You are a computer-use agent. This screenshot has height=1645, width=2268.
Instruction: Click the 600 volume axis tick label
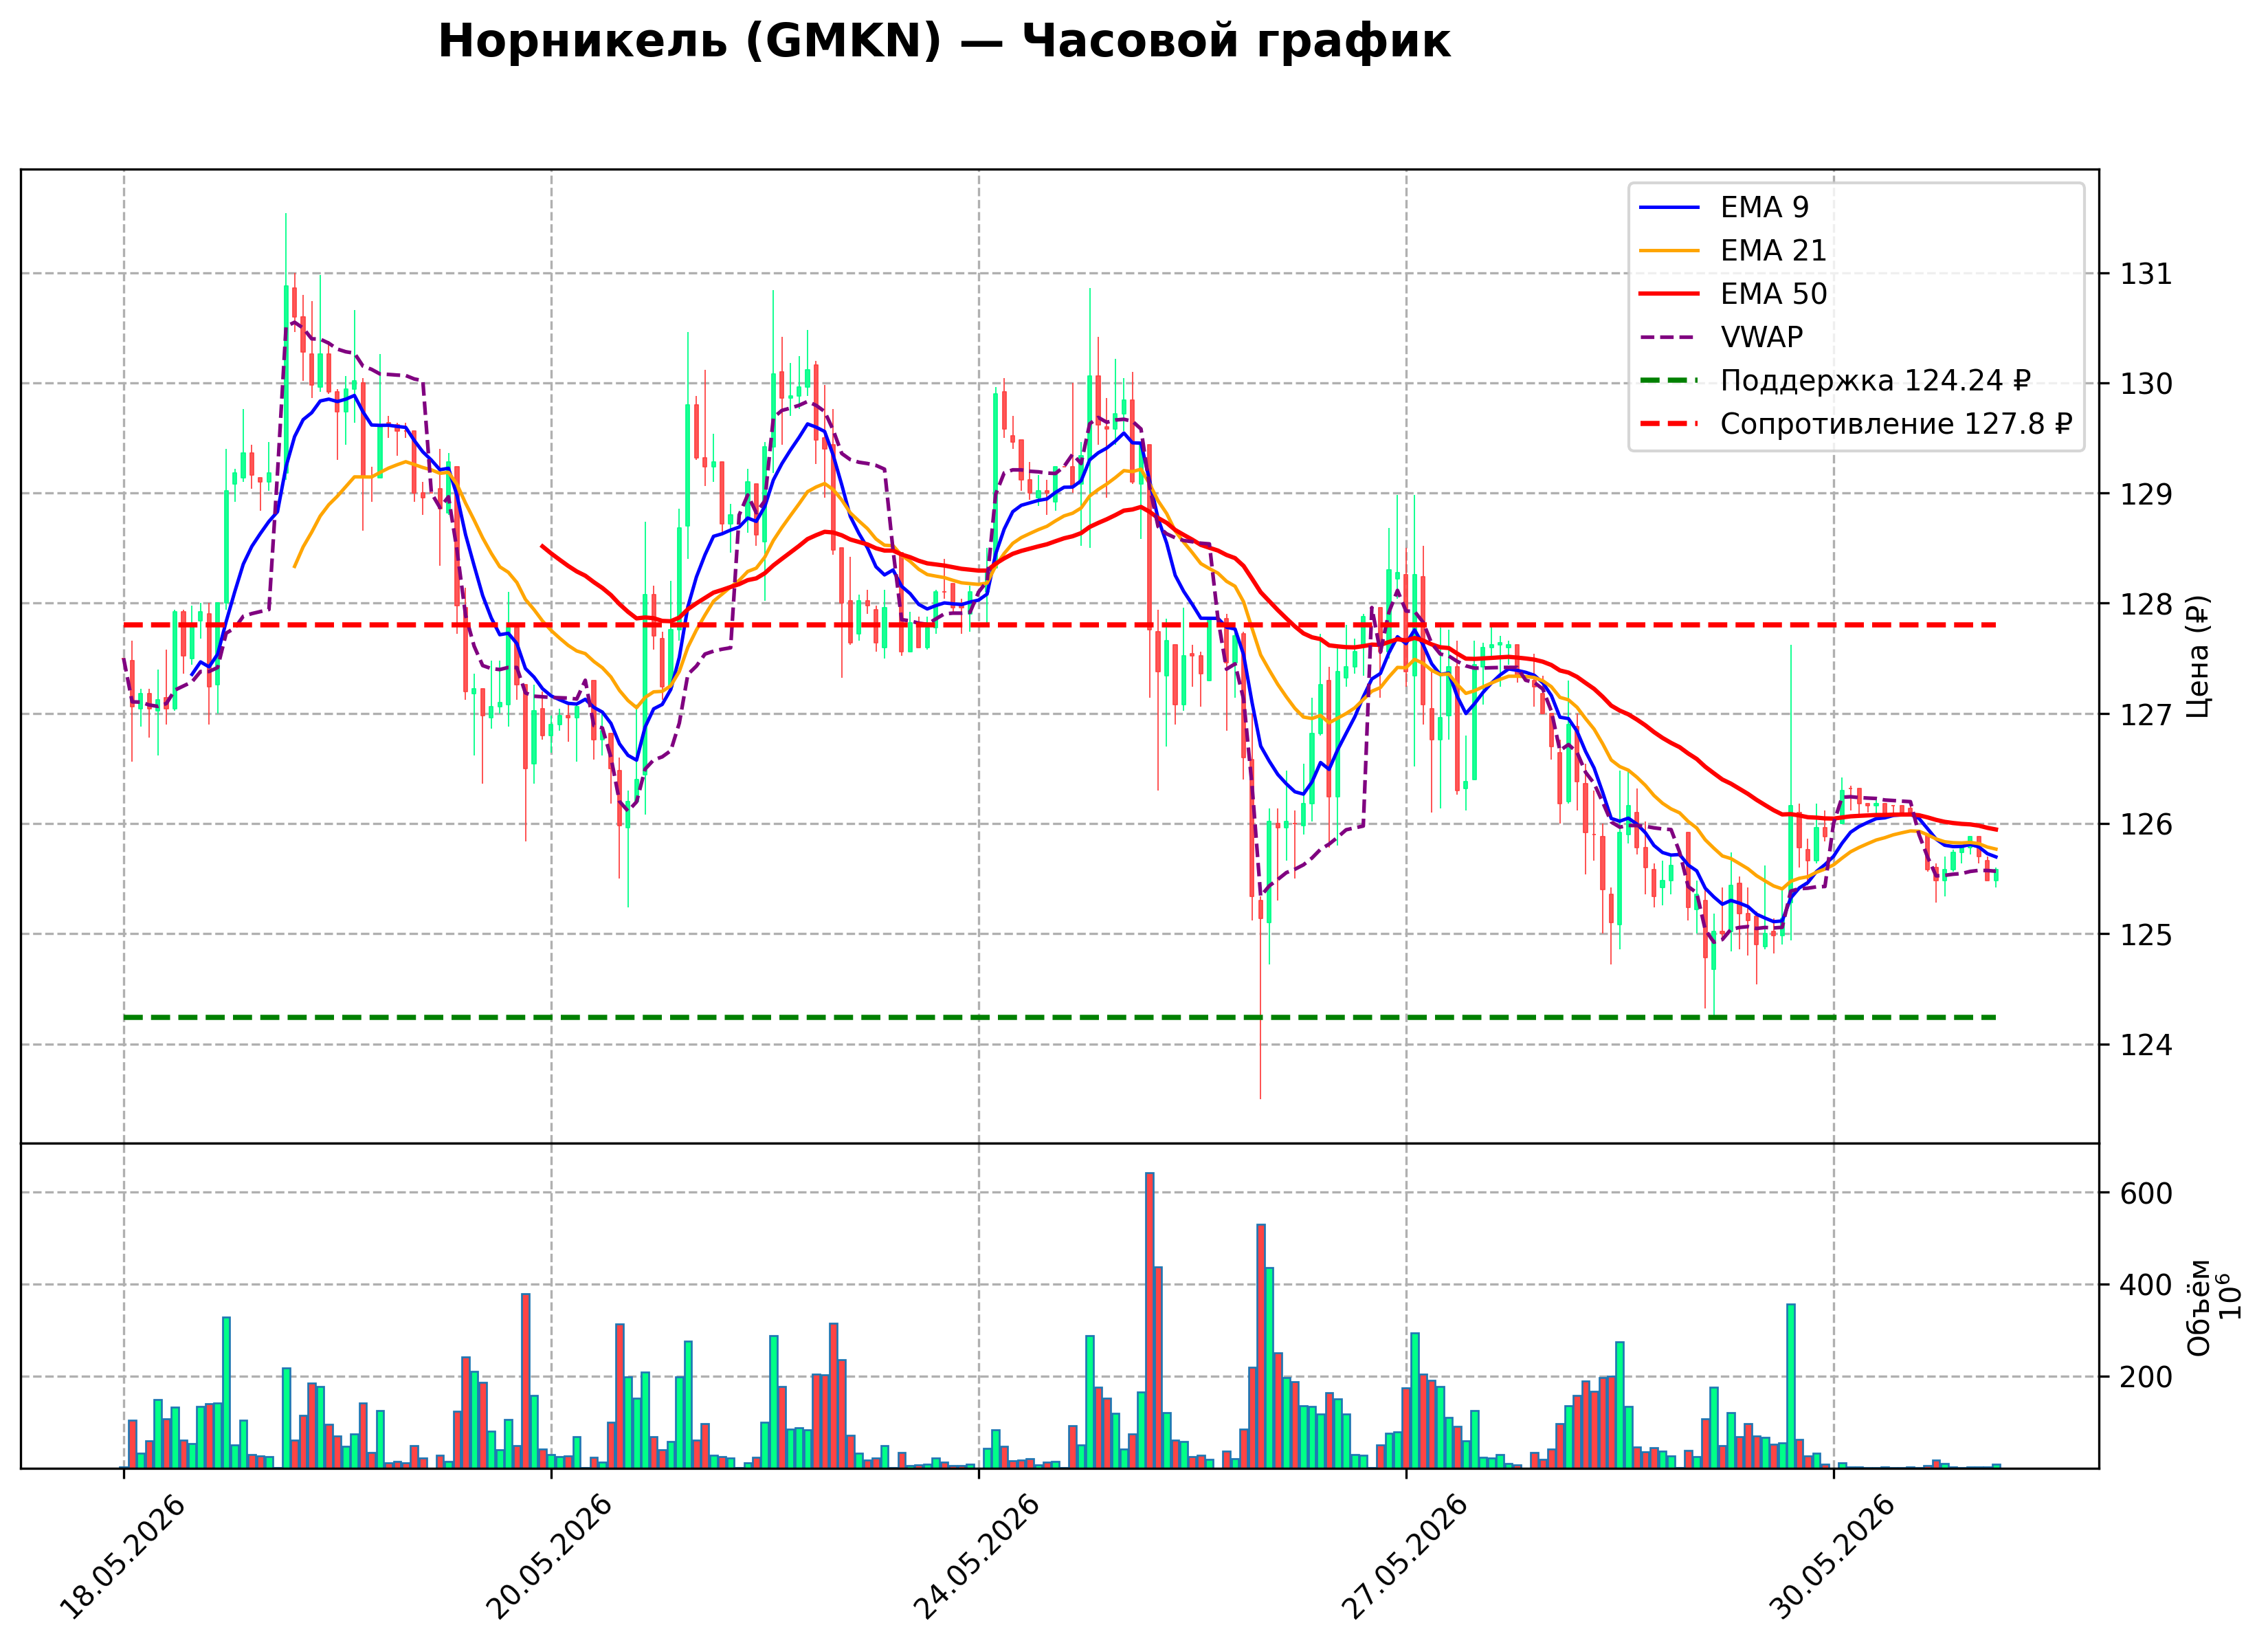[x=2146, y=1193]
